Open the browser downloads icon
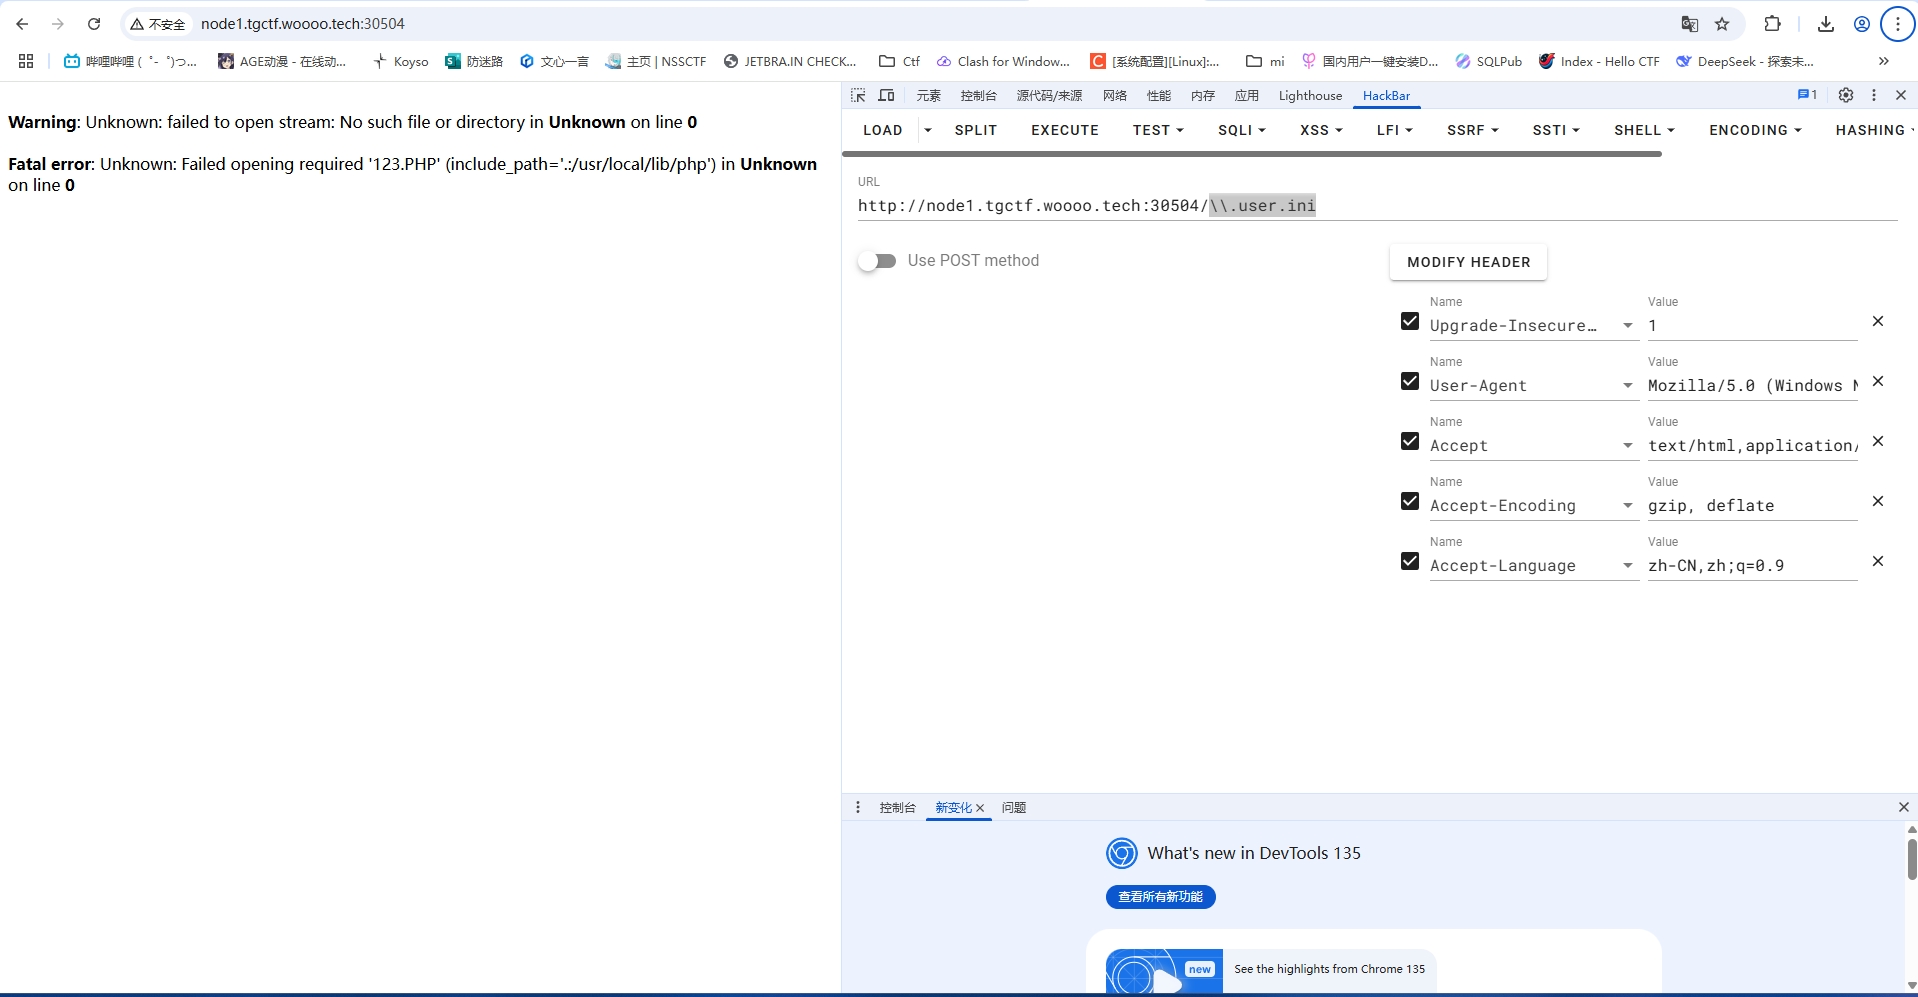Screen dimensions: 1918x997 coord(1826,24)
